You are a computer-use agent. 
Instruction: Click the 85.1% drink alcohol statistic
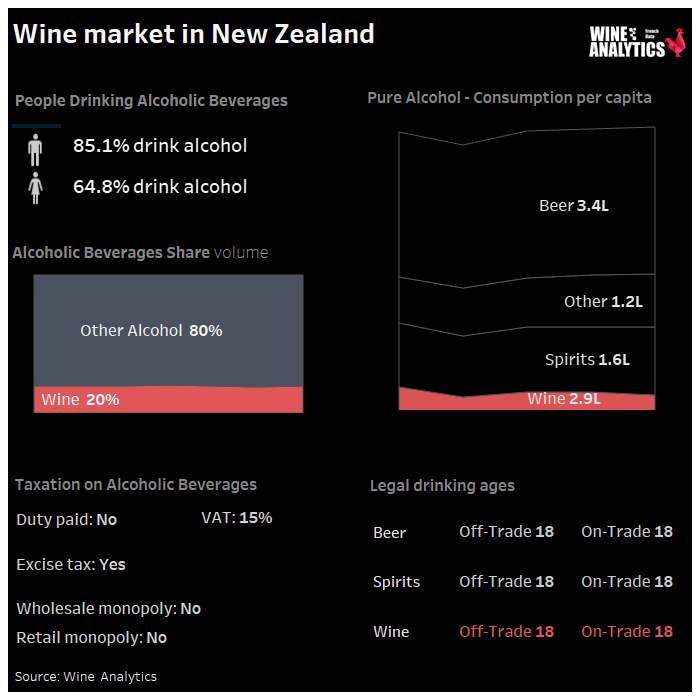point(160,146)
